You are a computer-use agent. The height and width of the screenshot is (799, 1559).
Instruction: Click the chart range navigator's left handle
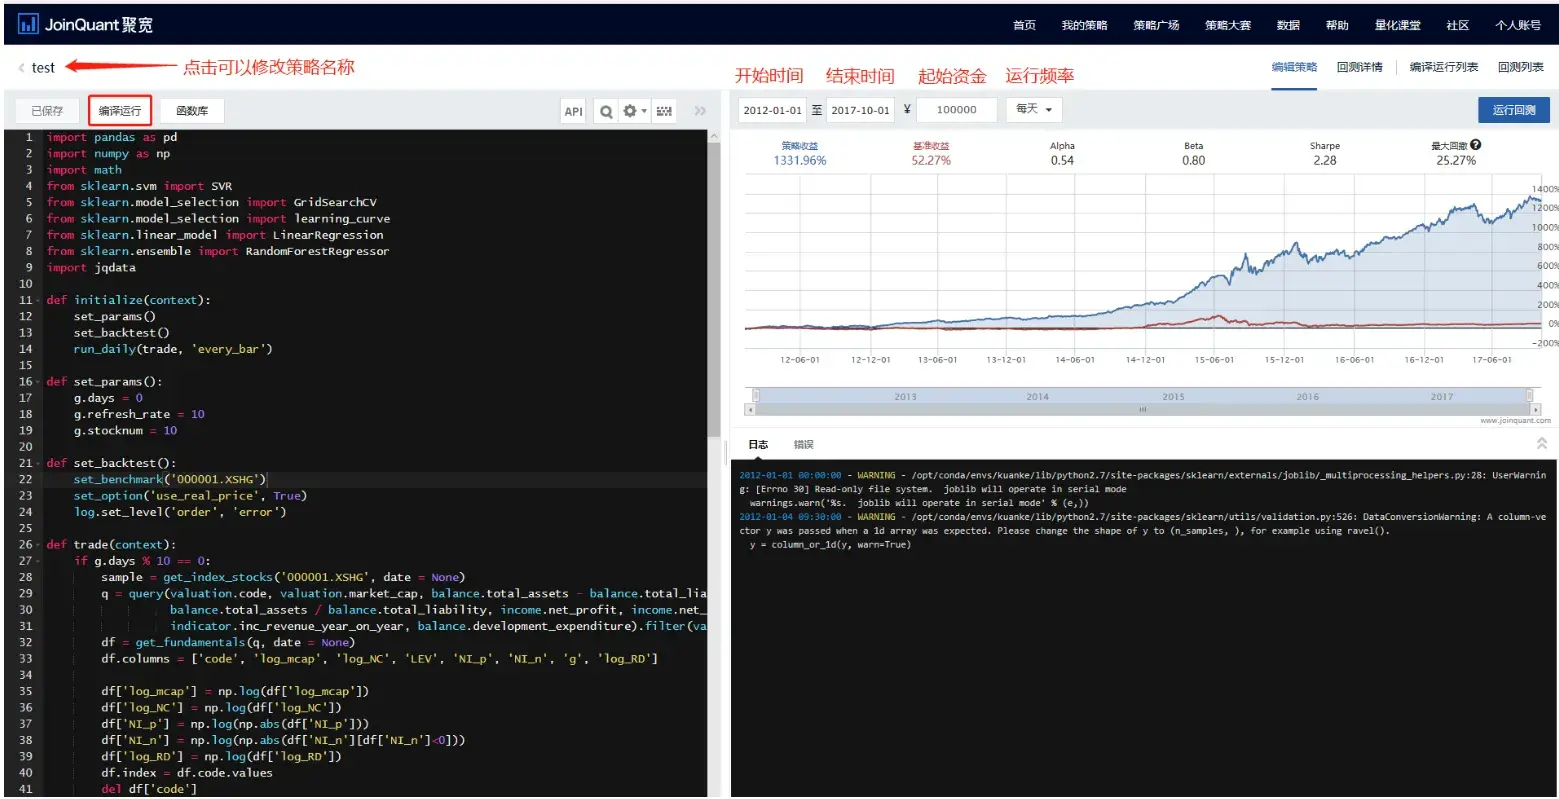(x=756, y=396)
